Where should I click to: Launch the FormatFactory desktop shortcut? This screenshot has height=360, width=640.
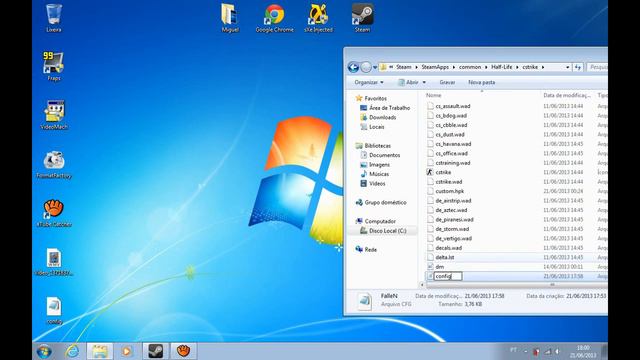coord(54,164)
